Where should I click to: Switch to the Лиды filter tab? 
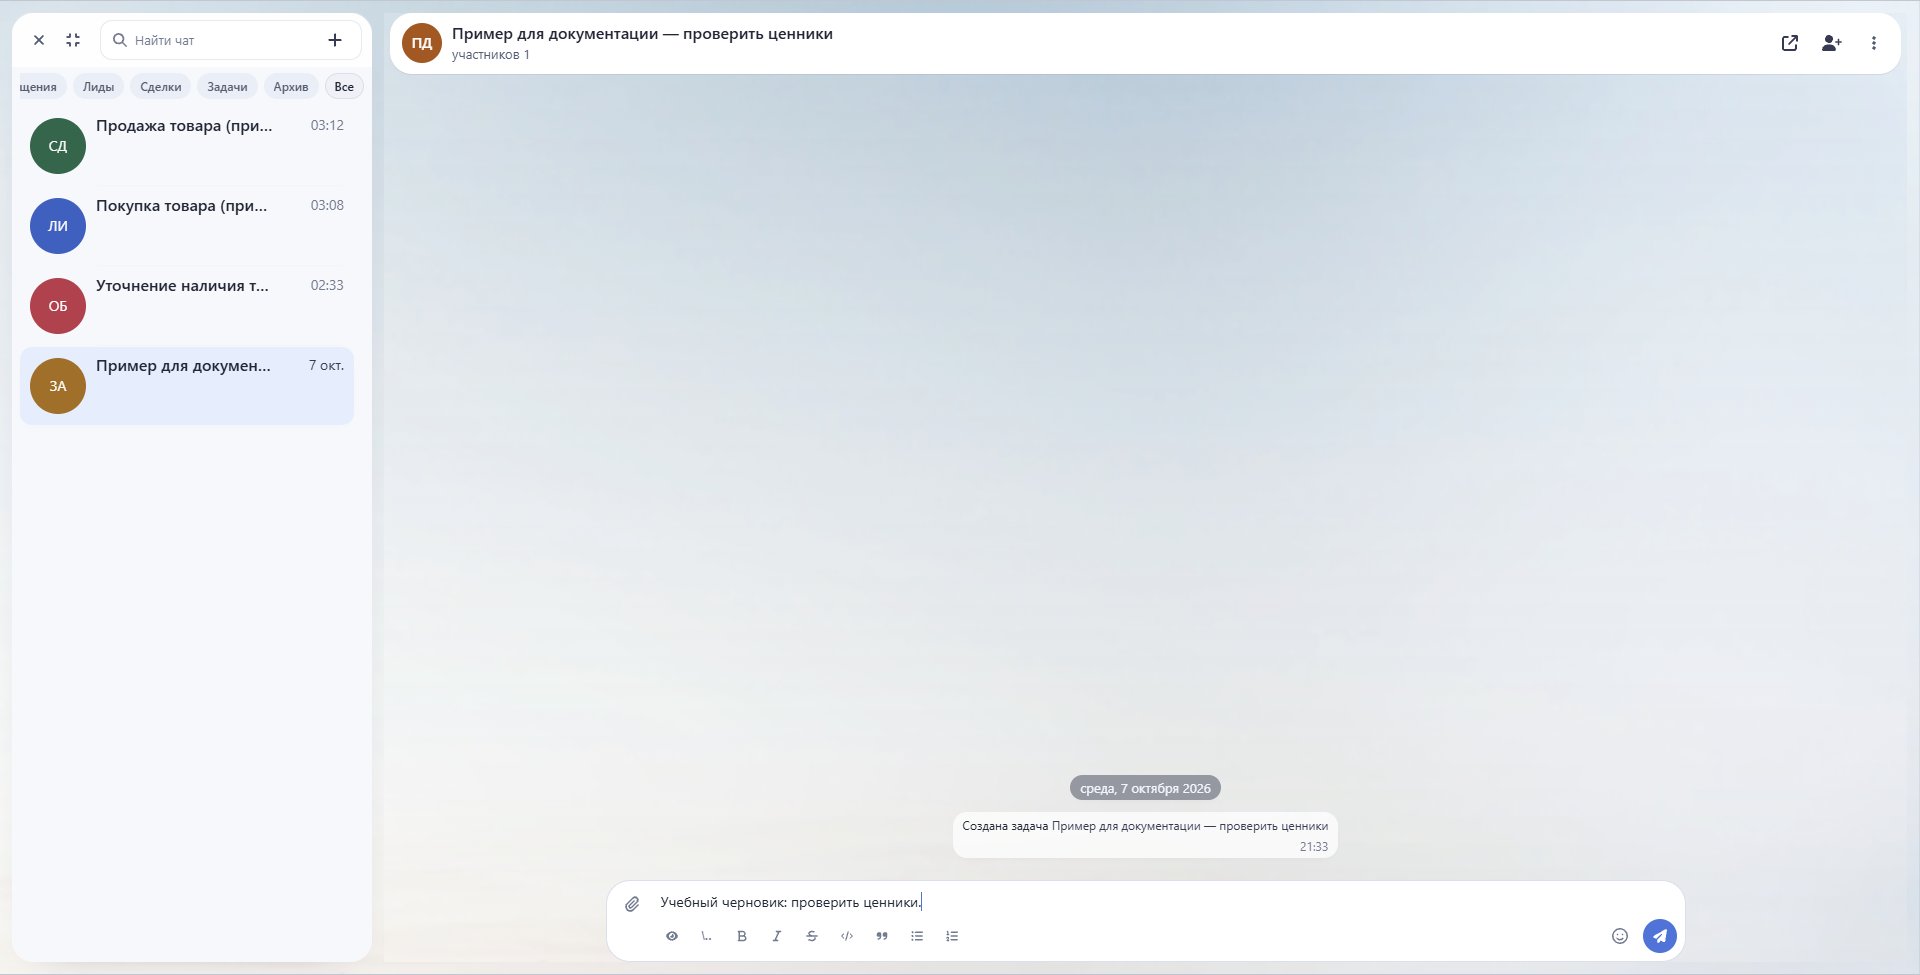pos(98,87)
